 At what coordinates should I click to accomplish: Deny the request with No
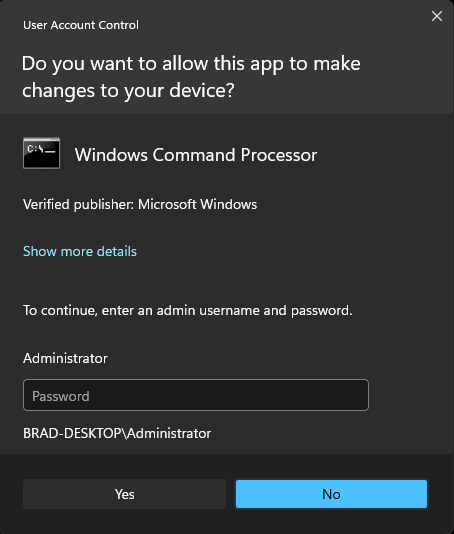(331, 494)
